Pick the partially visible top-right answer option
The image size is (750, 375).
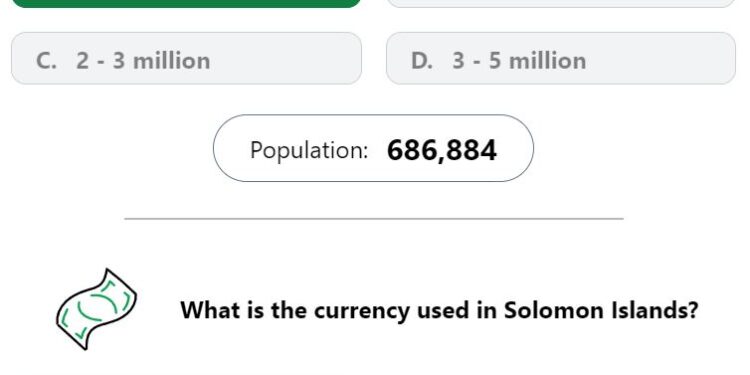(x=561, y=4)
